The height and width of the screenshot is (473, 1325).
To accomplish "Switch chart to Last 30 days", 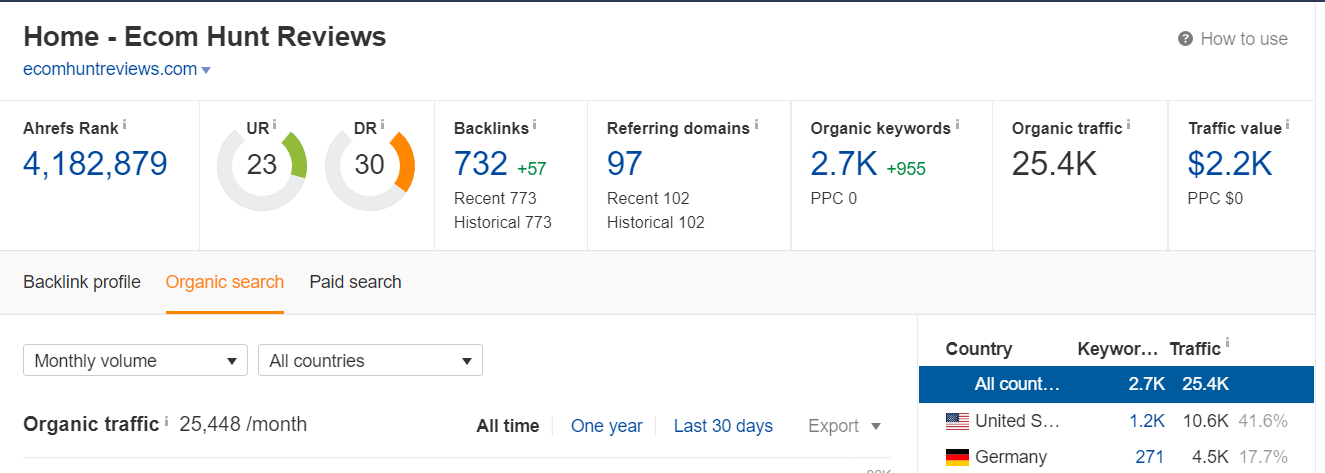I will tap(723, 426).
